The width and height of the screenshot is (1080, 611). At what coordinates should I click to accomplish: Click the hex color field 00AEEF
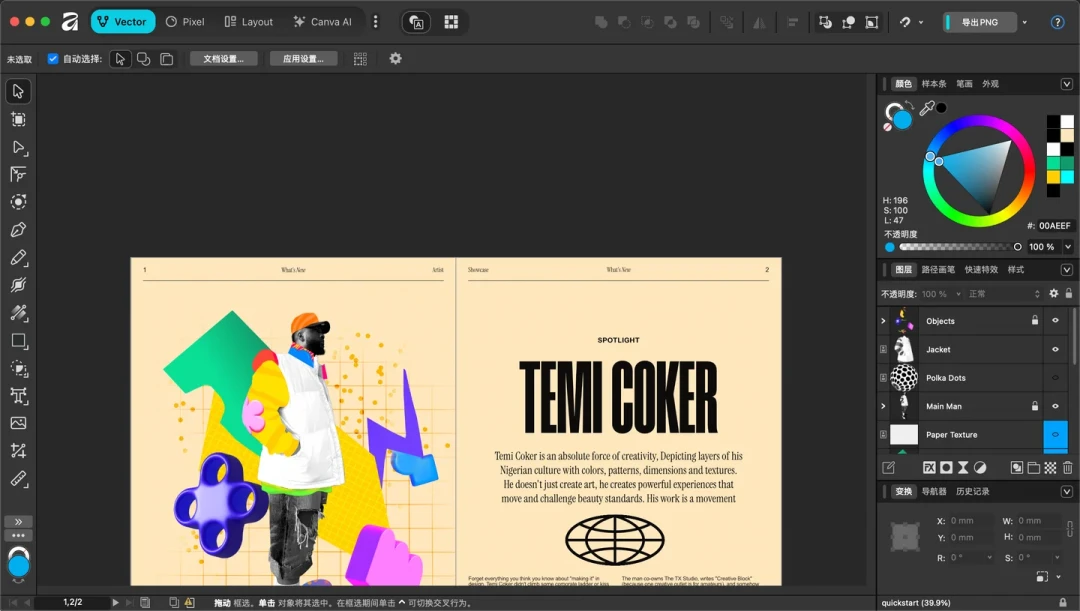1055,226
